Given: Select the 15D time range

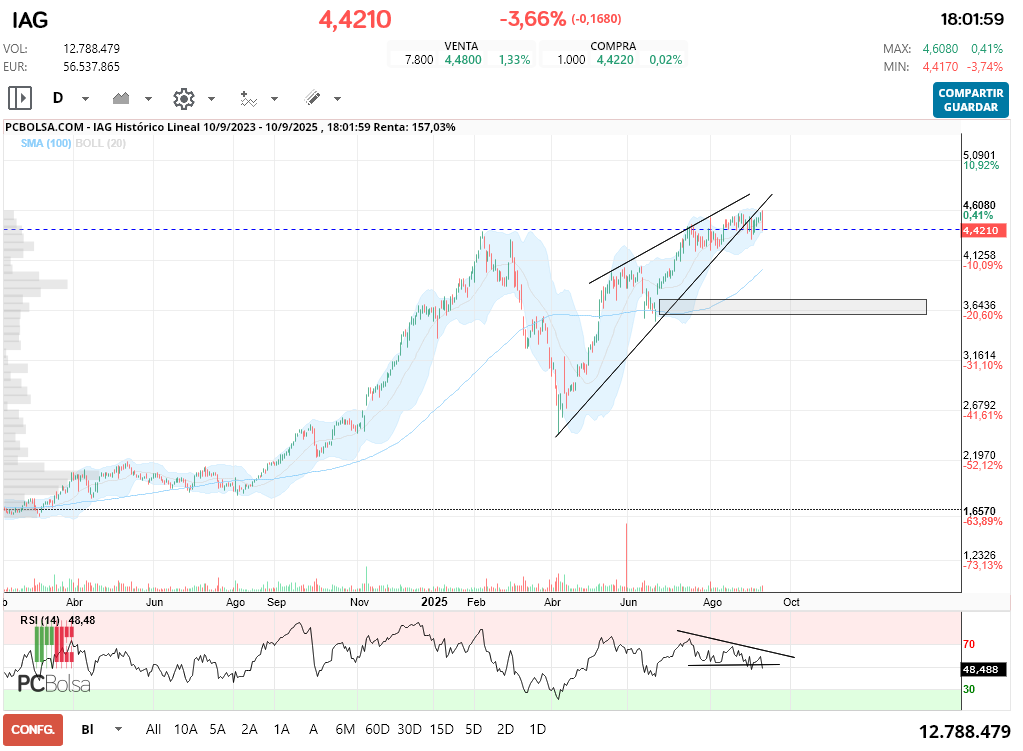Looking at the screenshot, I should click(x=441, y=729).
